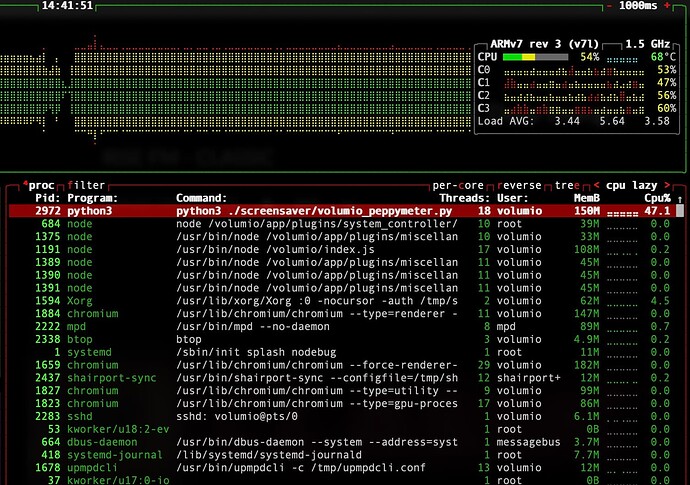Switch to previous sort column with left arrow

tap(596, 185)
